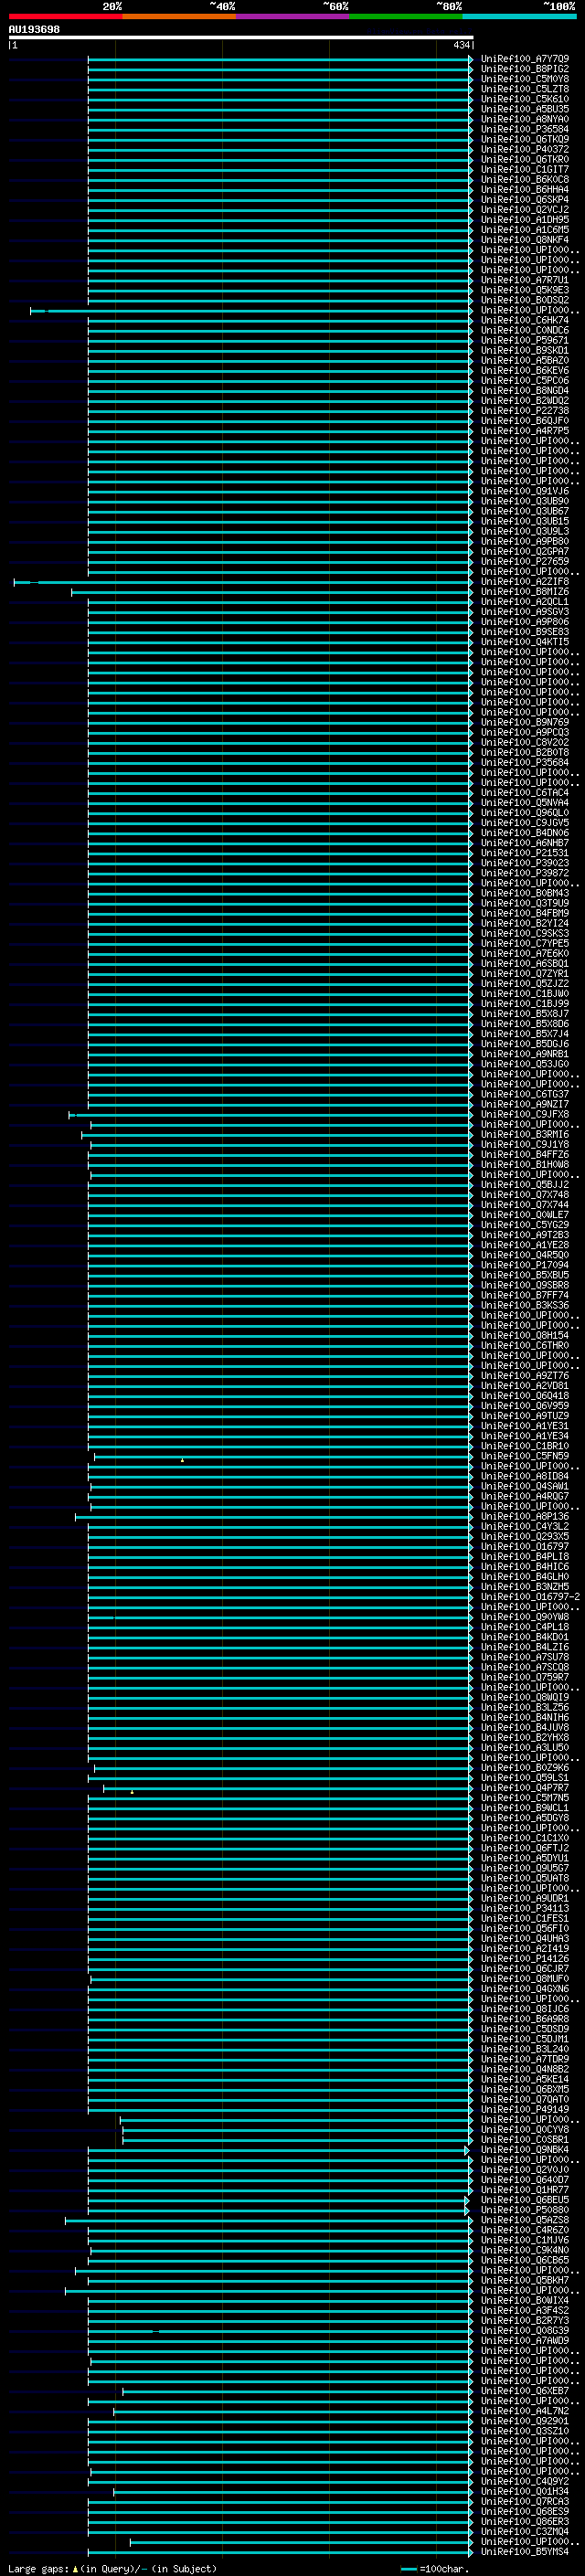Click hit label UniRef100_C0NDC6
The width and height of the screenshot is (585, 2576).
point(524,330)
